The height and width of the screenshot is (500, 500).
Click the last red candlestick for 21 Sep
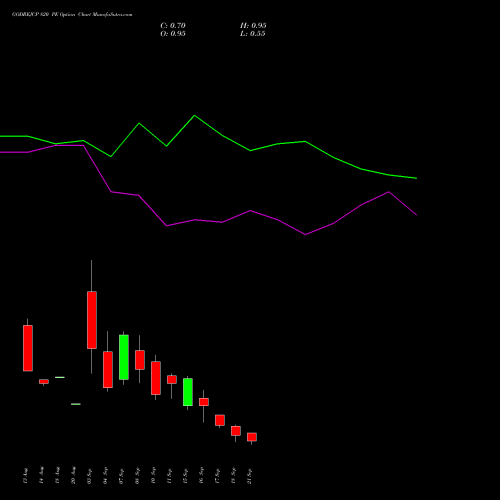(252, 437)
